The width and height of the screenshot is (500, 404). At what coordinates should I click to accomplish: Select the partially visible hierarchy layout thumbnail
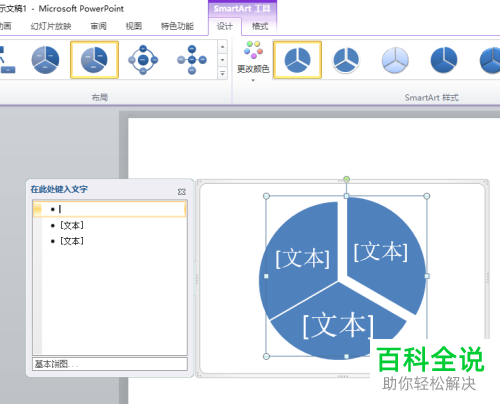pos(7,60)
